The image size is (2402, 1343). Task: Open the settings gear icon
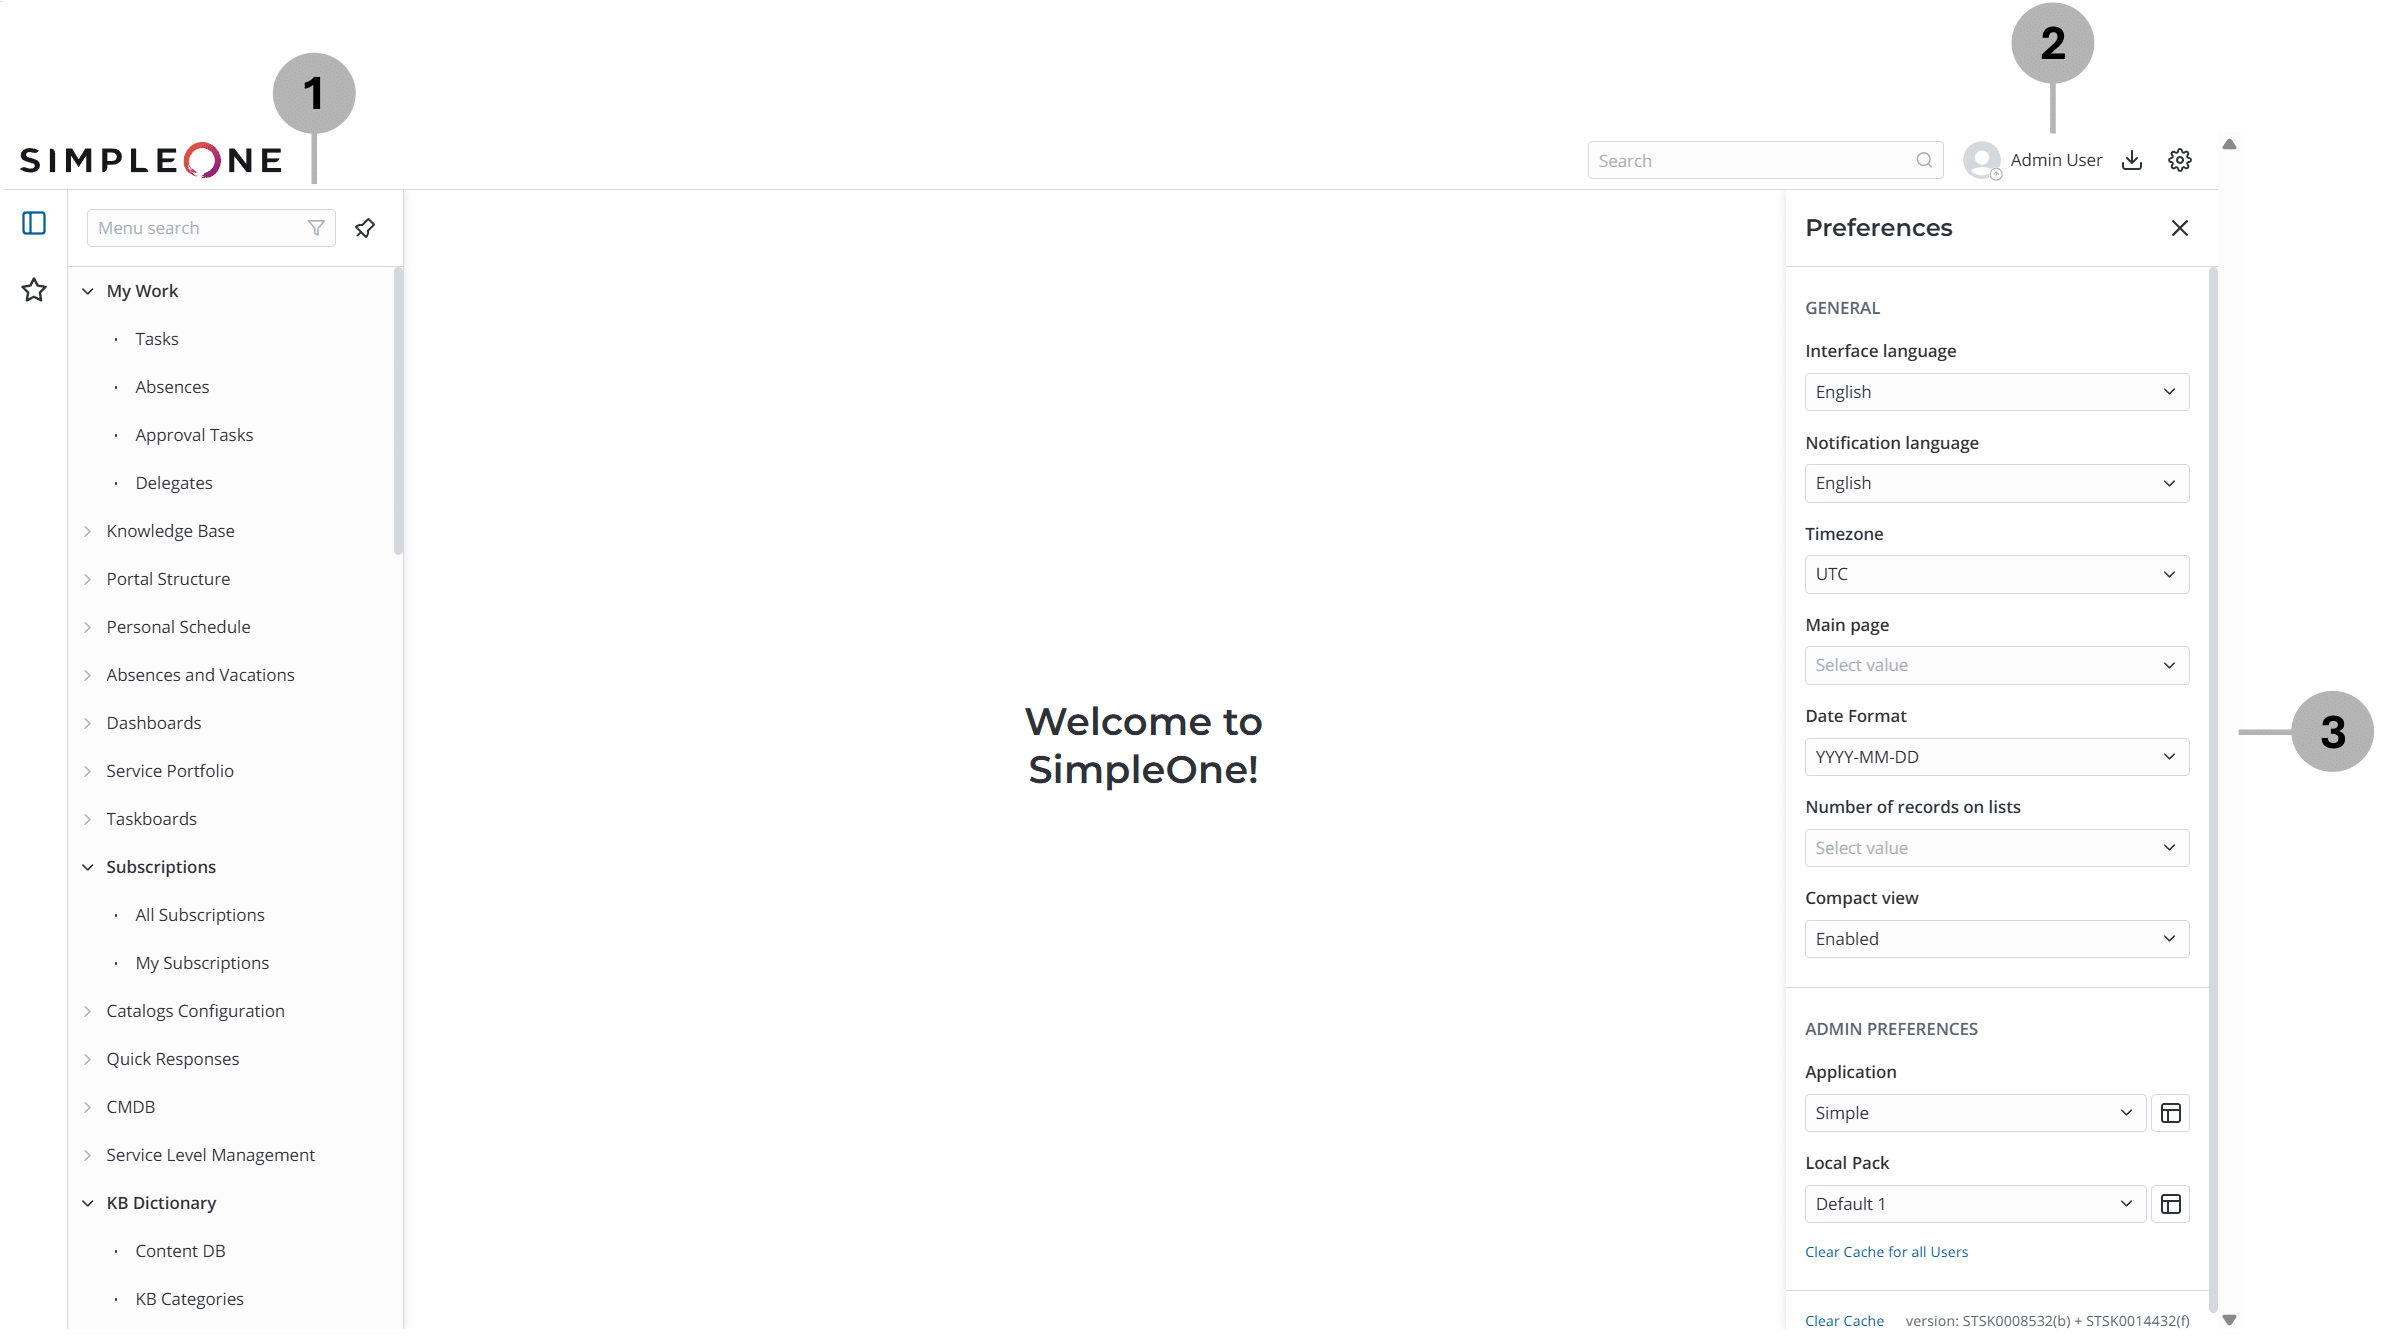2179,160
